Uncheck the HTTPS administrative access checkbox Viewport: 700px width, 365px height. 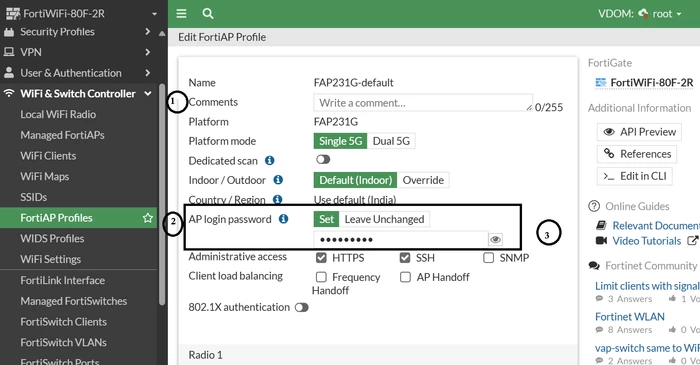(321, 257)
